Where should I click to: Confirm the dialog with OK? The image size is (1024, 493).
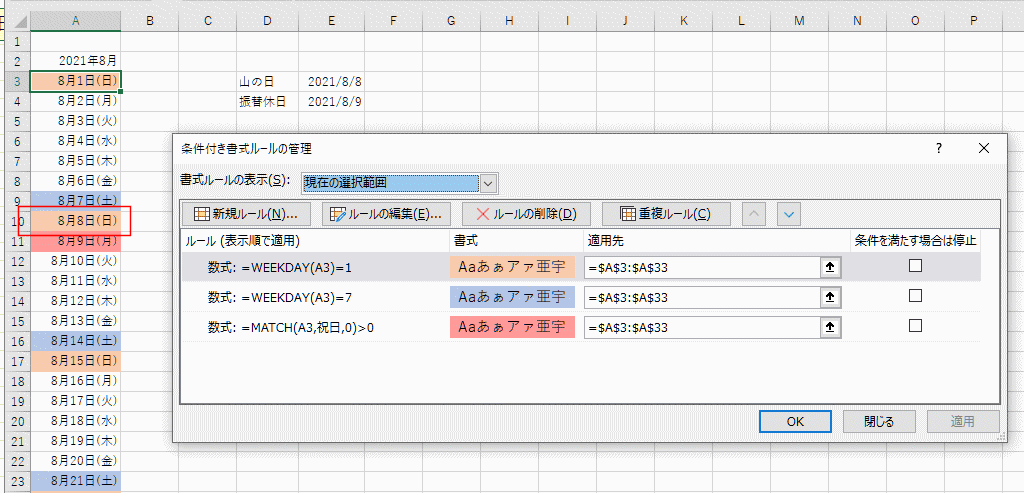coord(795,421)
